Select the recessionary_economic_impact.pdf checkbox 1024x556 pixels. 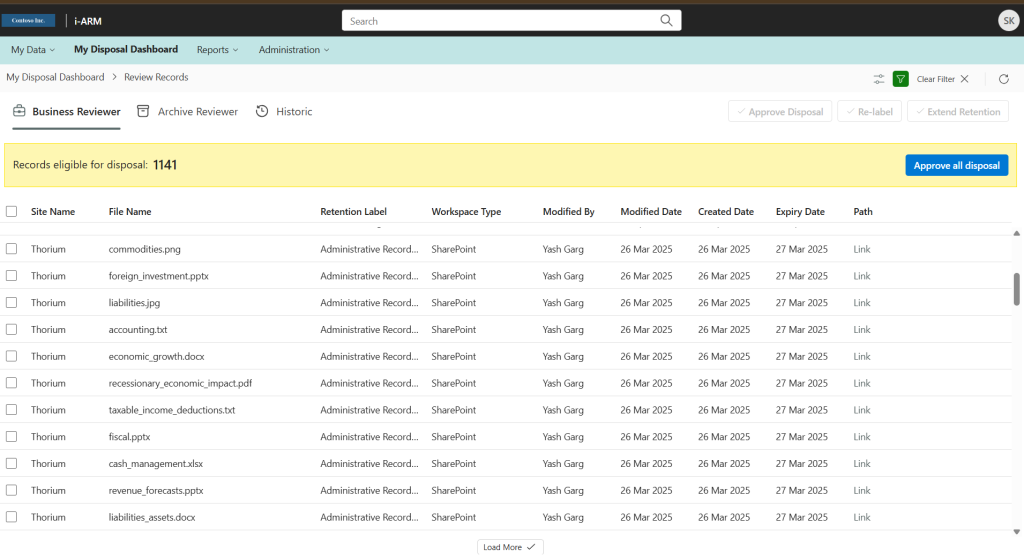pos(11,383)
